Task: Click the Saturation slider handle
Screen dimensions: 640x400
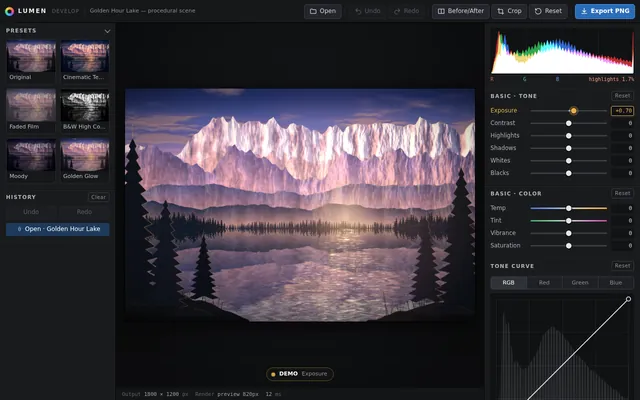Action: coord(569,246)
